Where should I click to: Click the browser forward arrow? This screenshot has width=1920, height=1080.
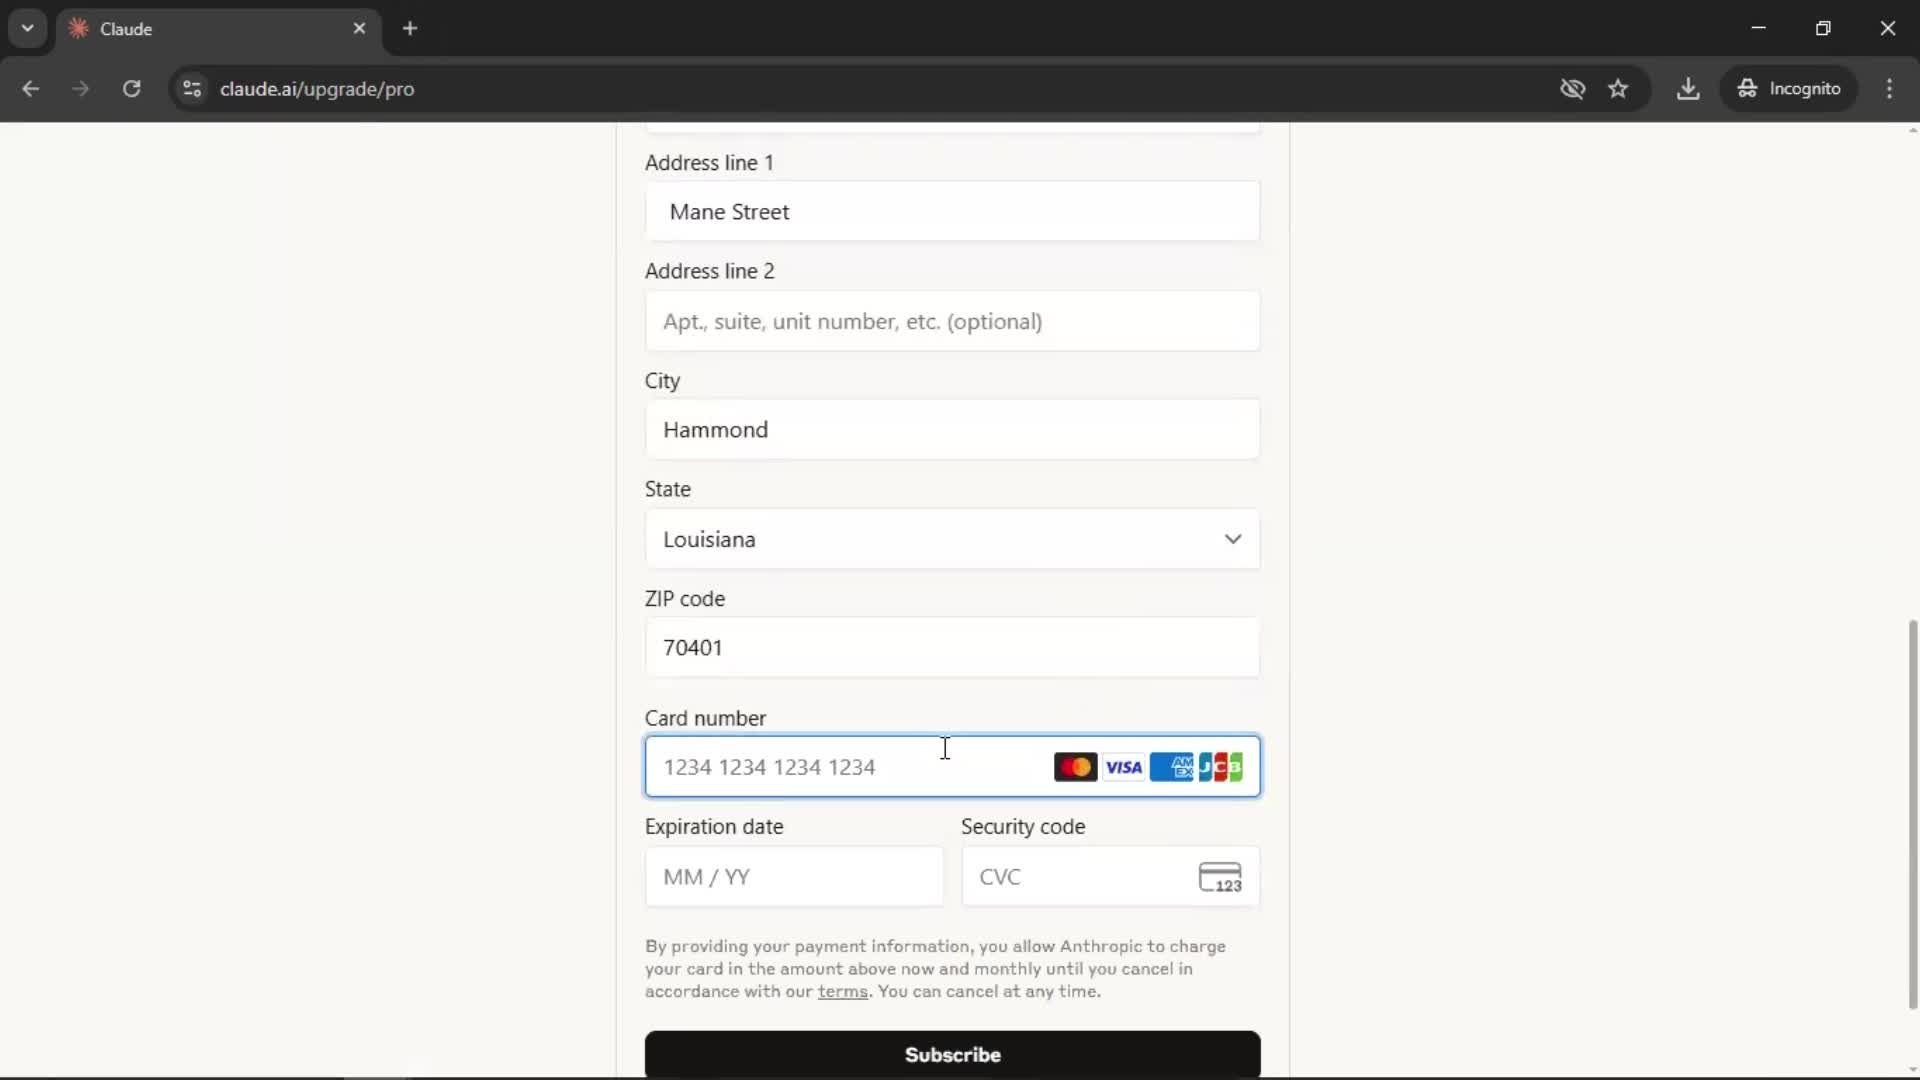point(80,89)
